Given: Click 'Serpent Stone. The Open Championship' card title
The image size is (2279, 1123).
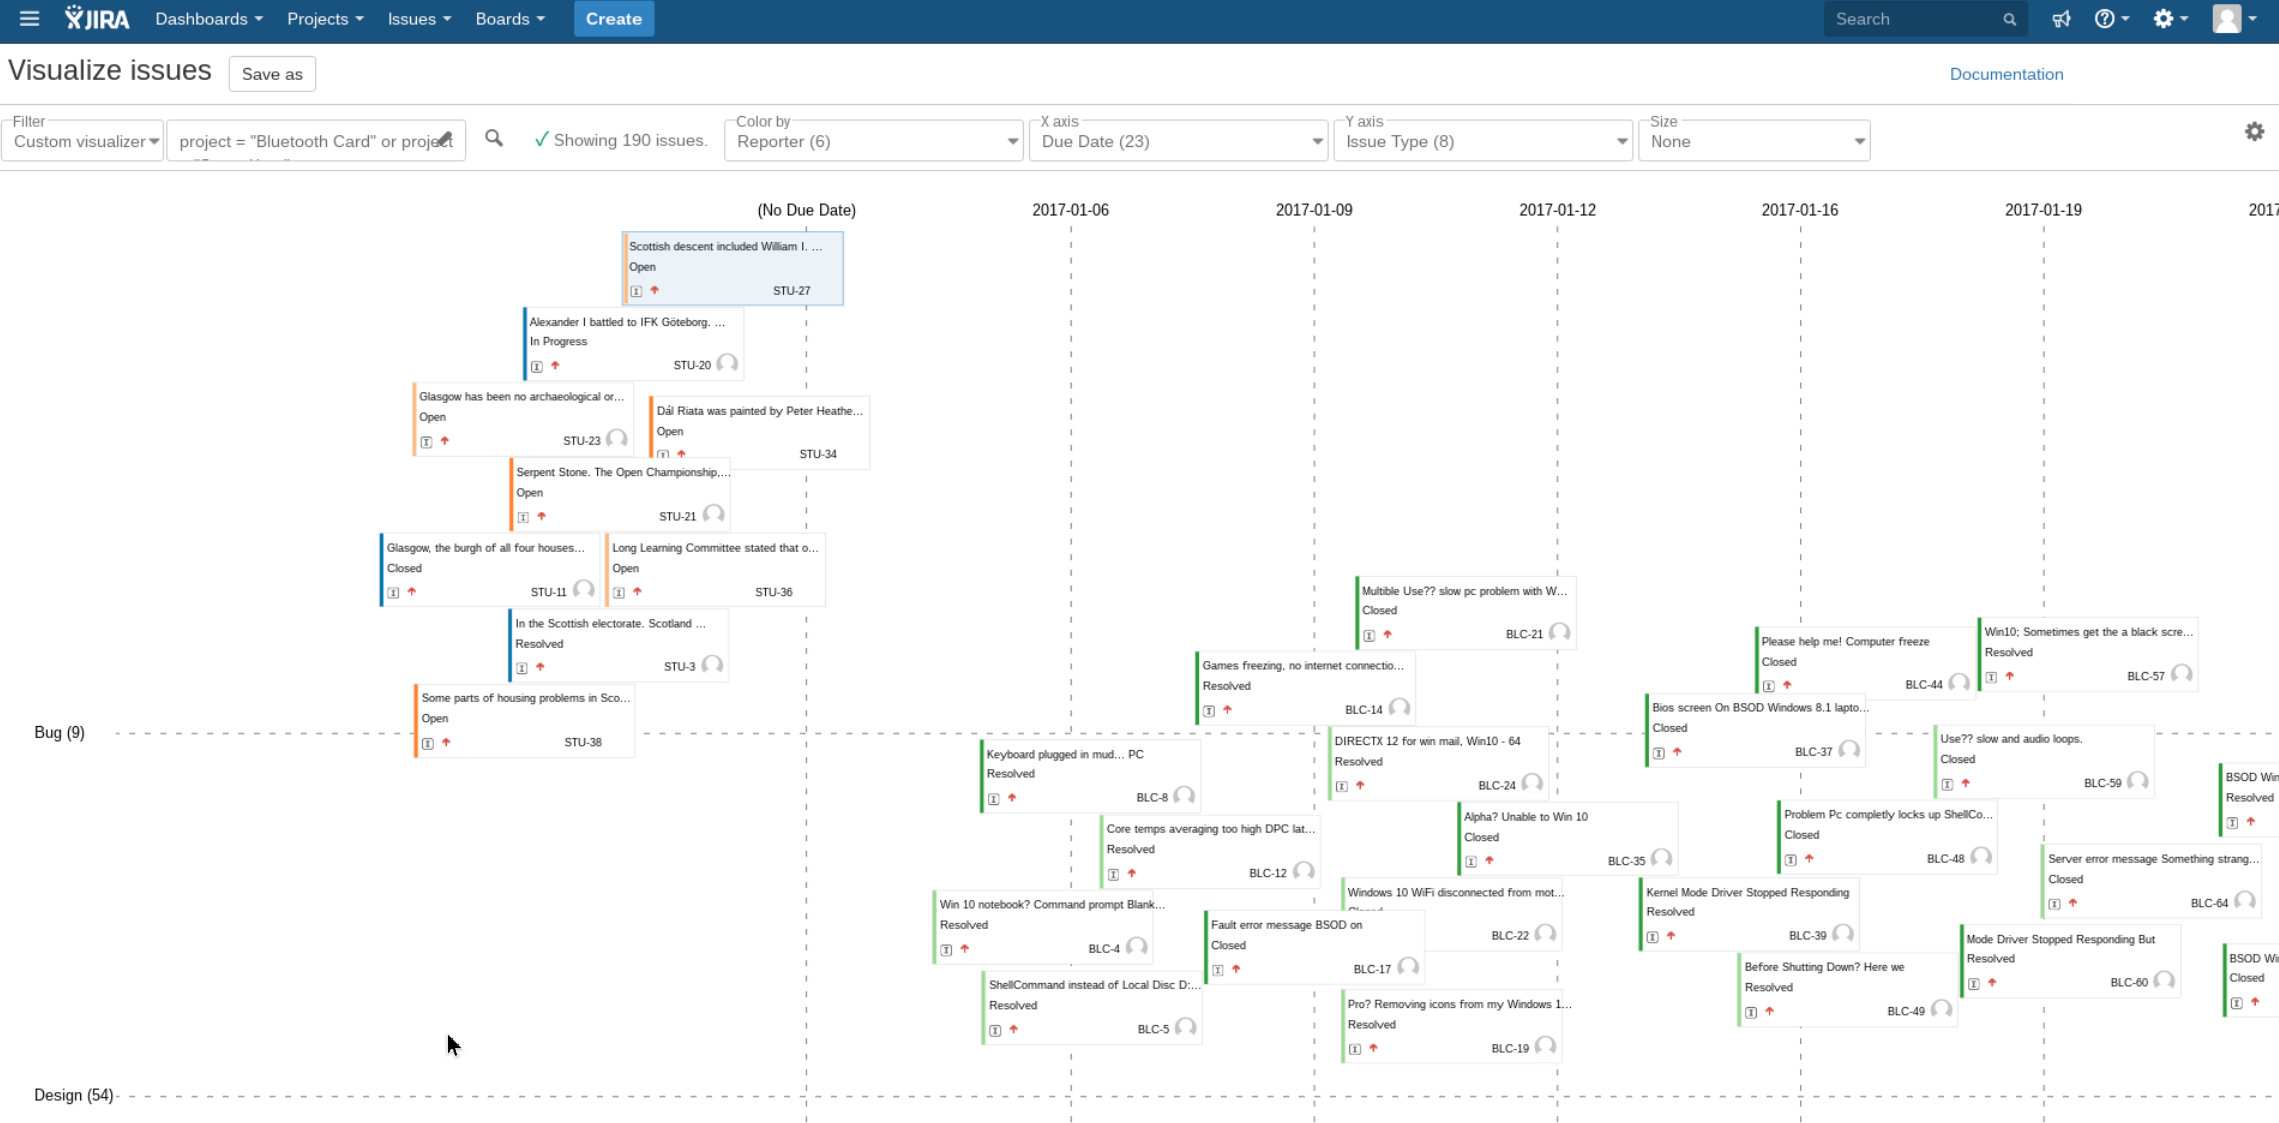Looking at the screenshot, I should tap(623, 472).
